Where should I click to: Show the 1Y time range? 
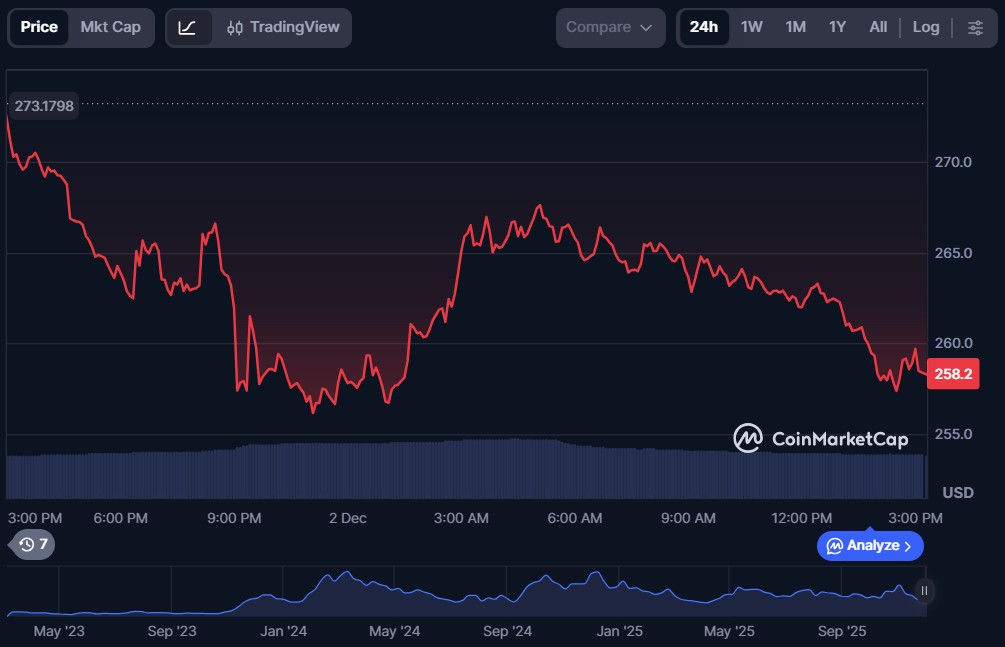[837, 27]
